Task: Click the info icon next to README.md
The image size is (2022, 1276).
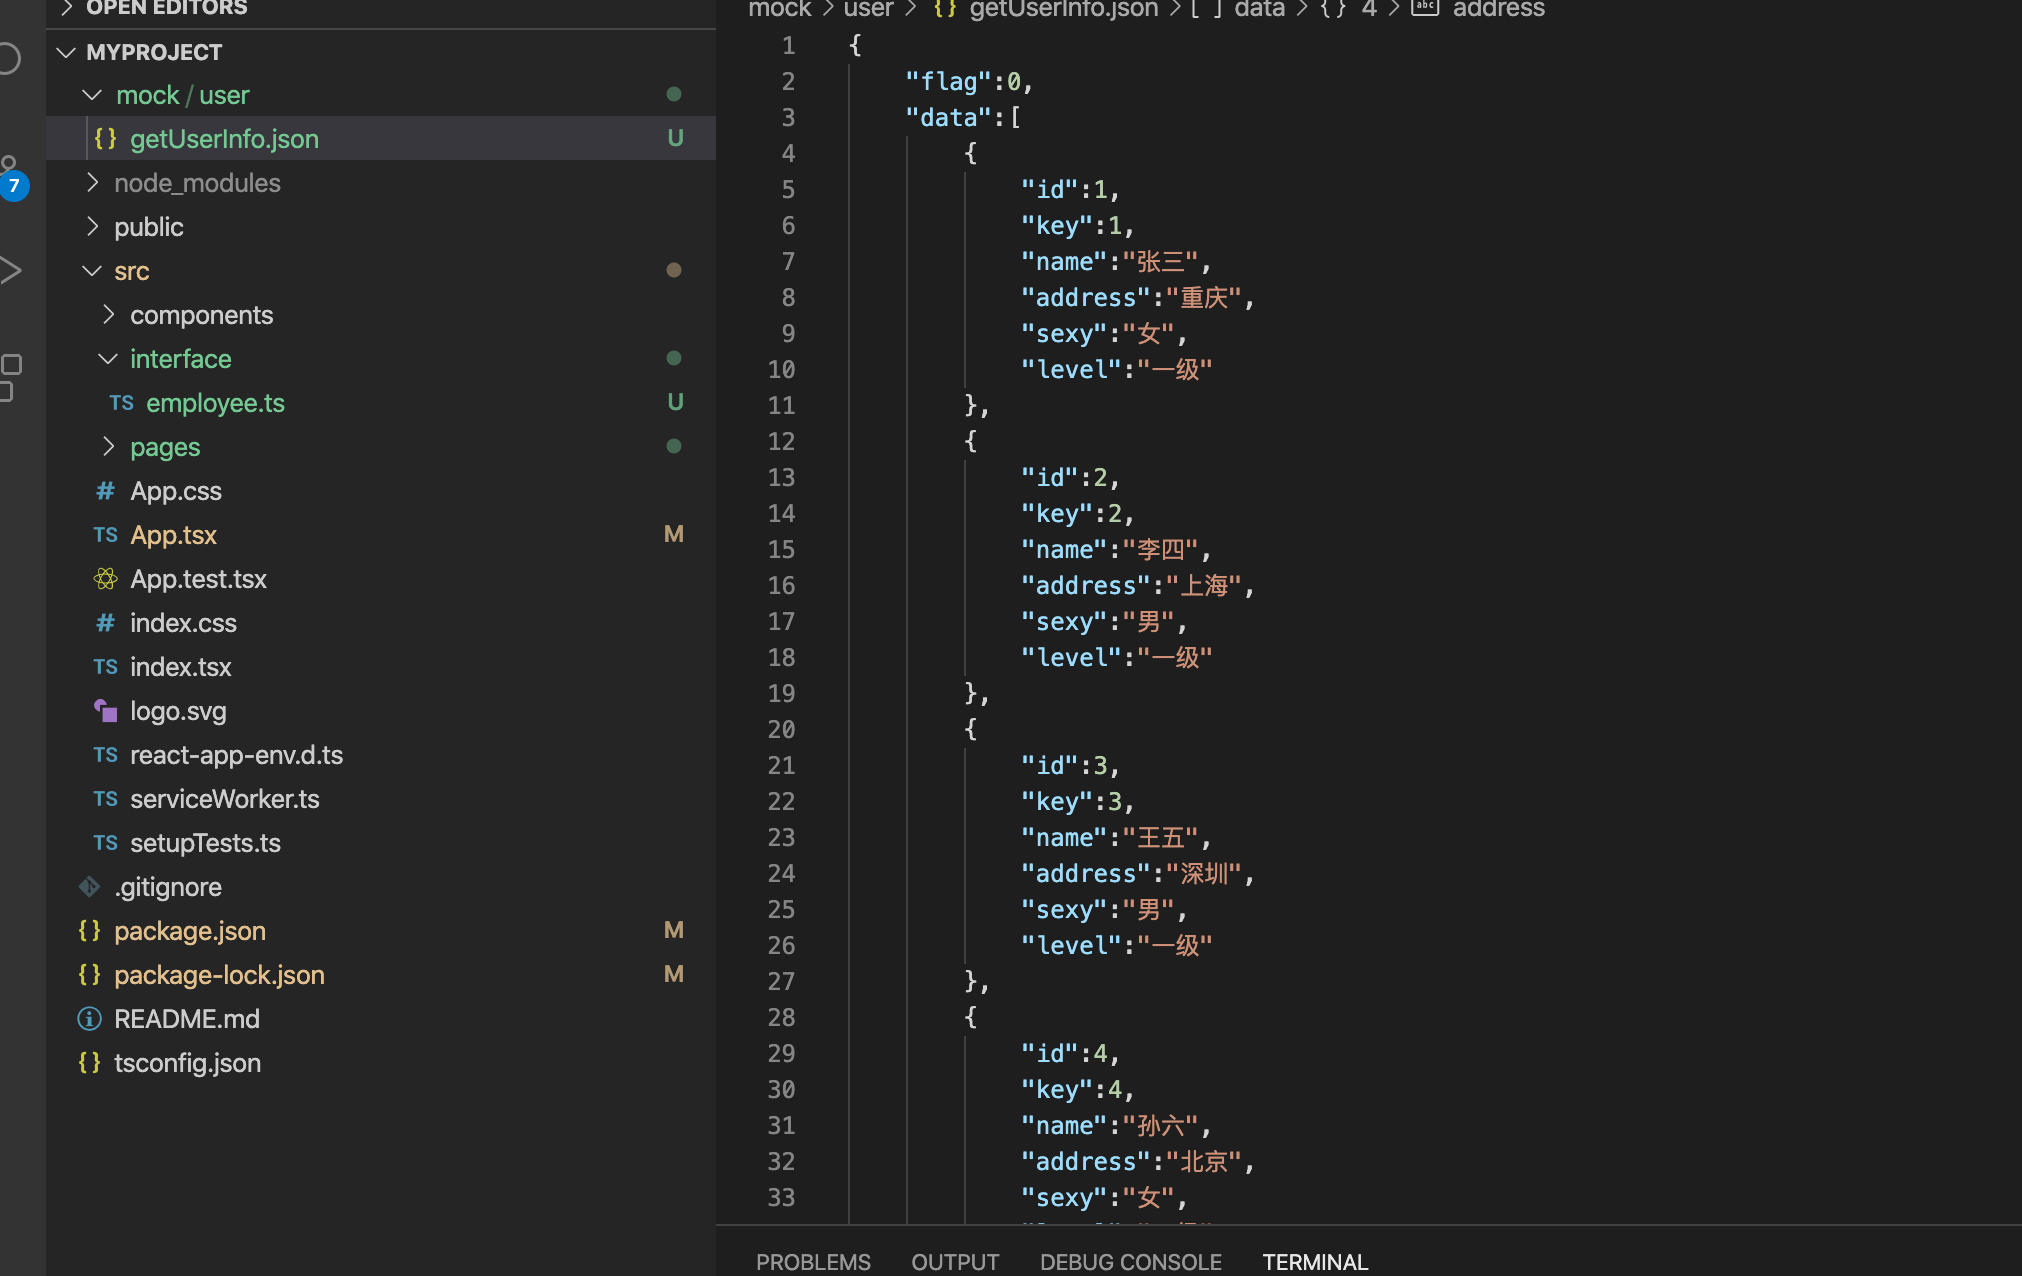Action: (x=89, y=1019)
